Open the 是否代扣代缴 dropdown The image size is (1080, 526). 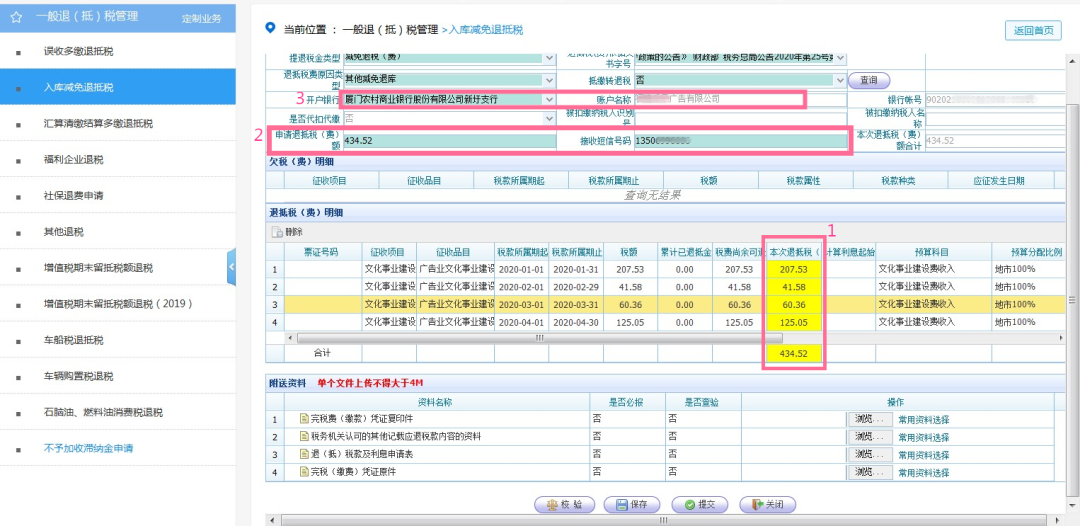[x=550, y=119]
